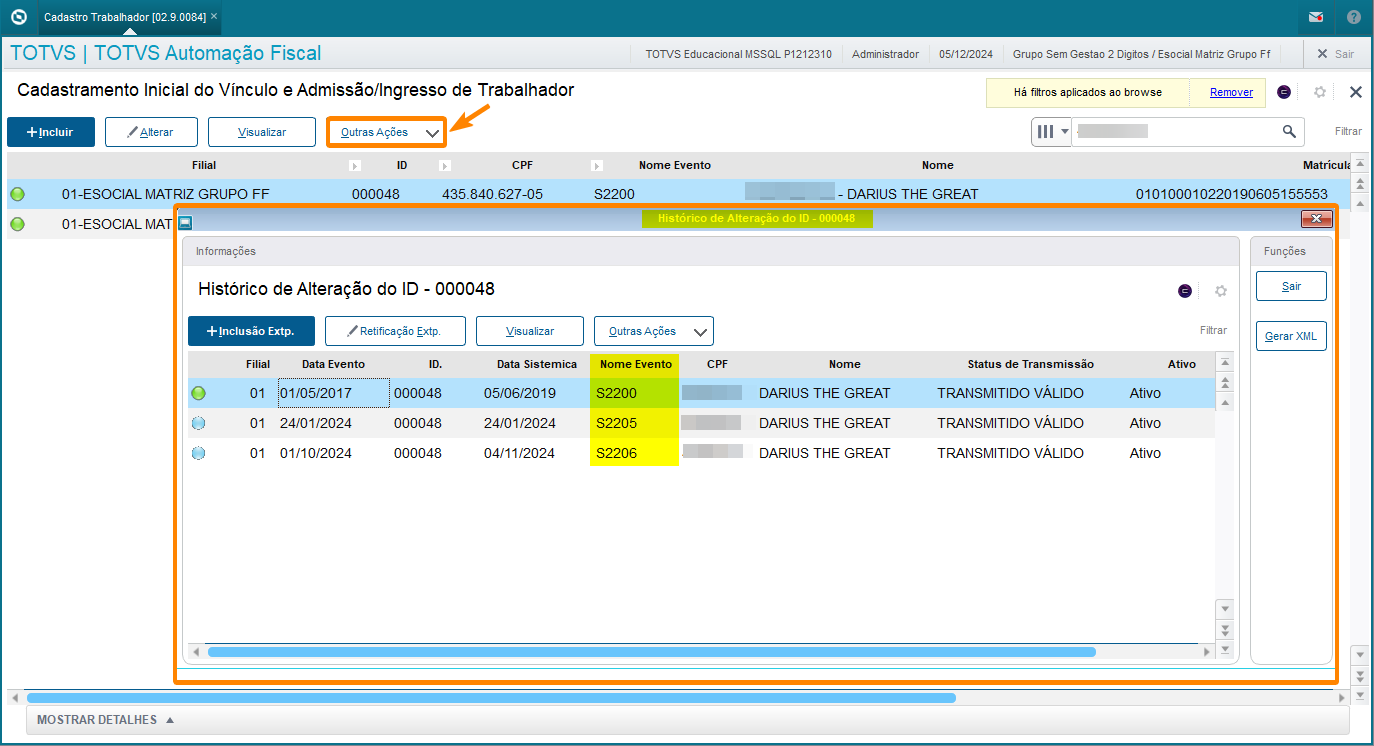Open the main Outras Ações dropdown
The image size is (1374, 746).
386,132
